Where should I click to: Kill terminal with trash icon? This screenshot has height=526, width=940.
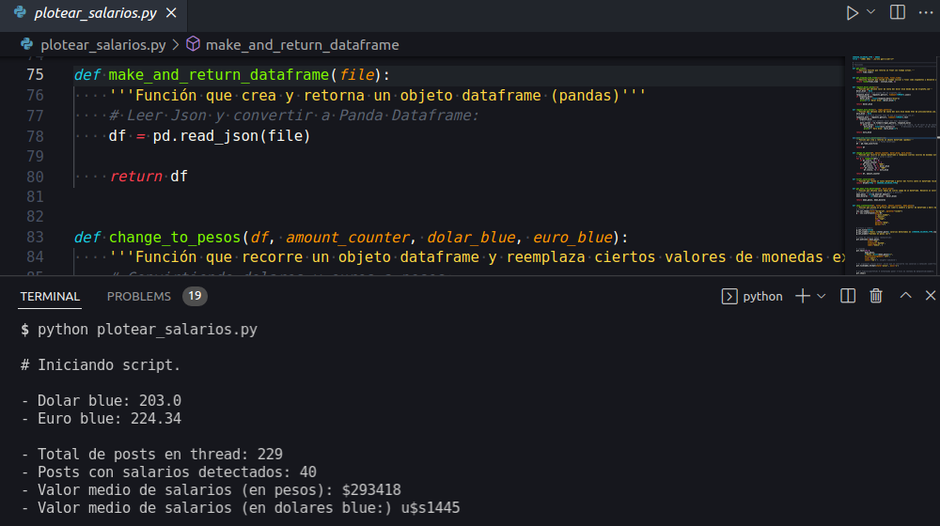[876, 296]
